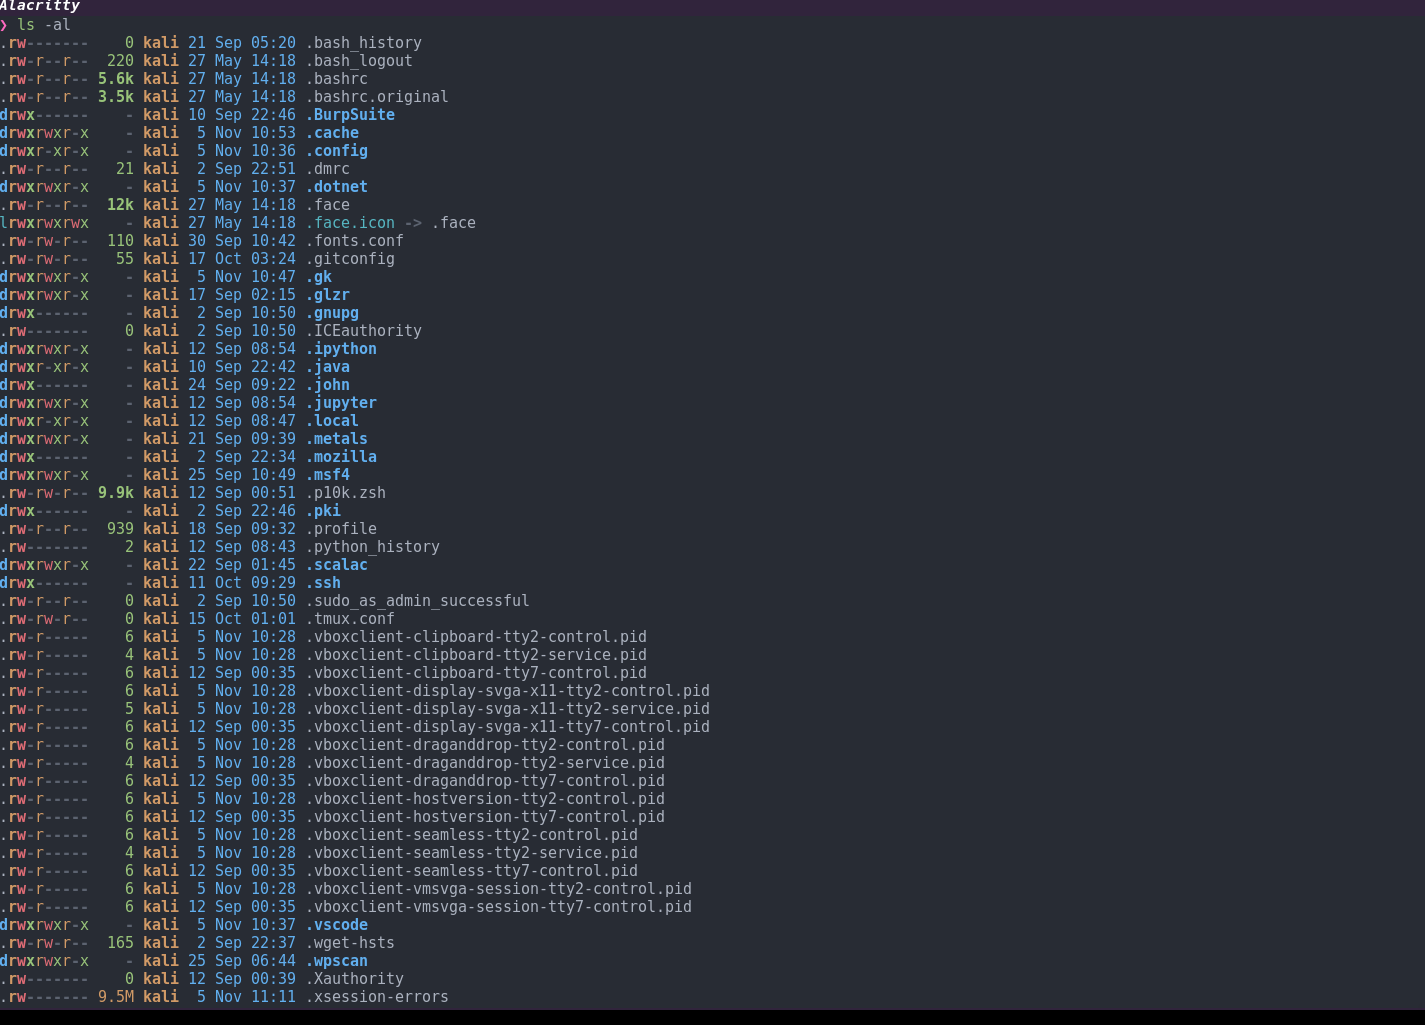
Task: Click the .profile filename
Action: pos(341,529)
